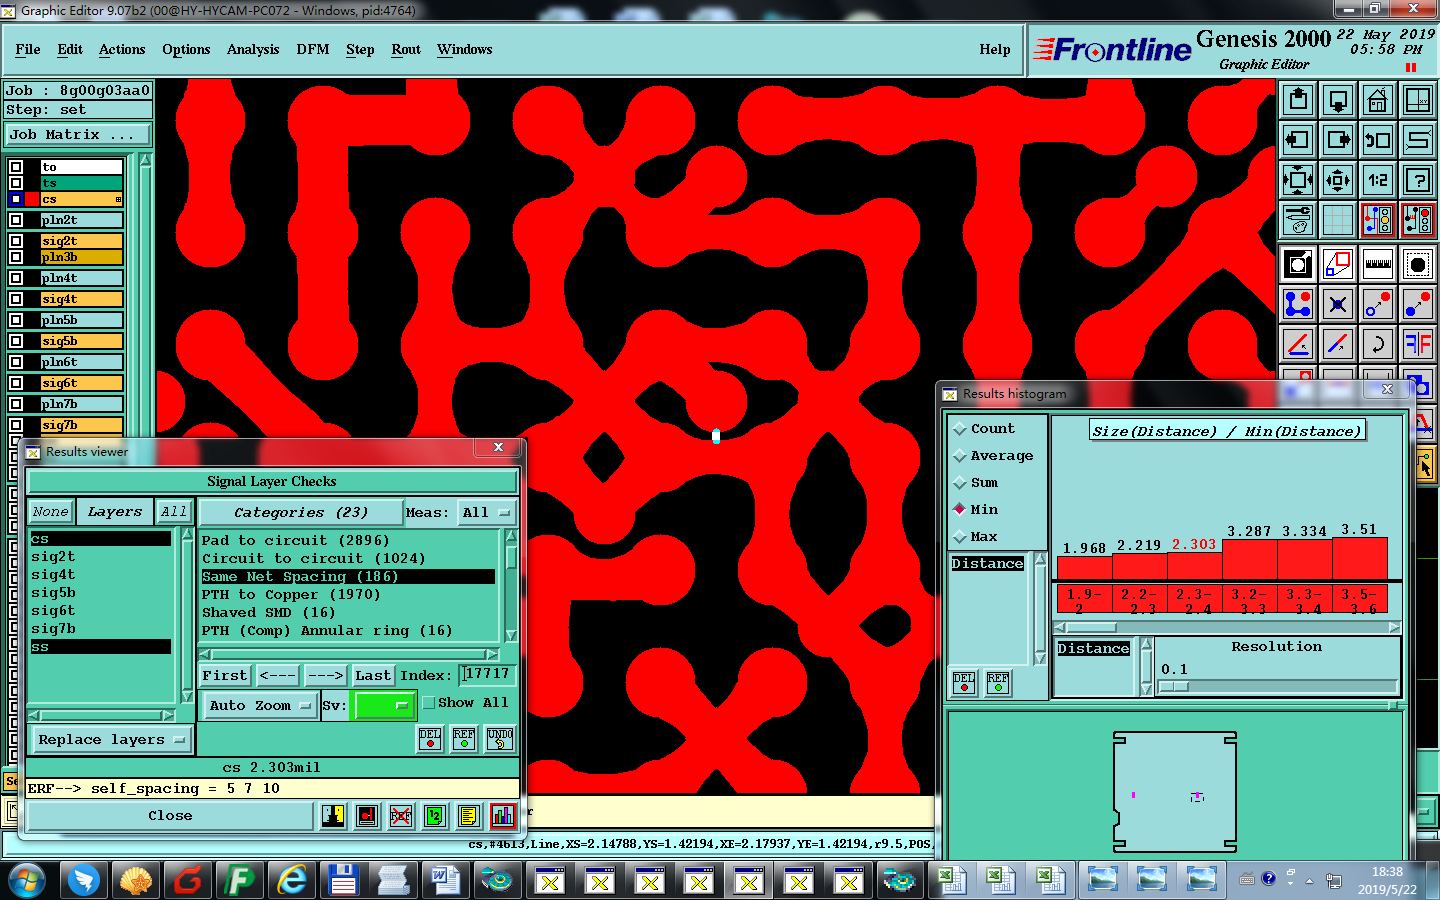Click the Word icon in the taskbar
Viewport: 1440px width, 900px height.
coord(445,880)
